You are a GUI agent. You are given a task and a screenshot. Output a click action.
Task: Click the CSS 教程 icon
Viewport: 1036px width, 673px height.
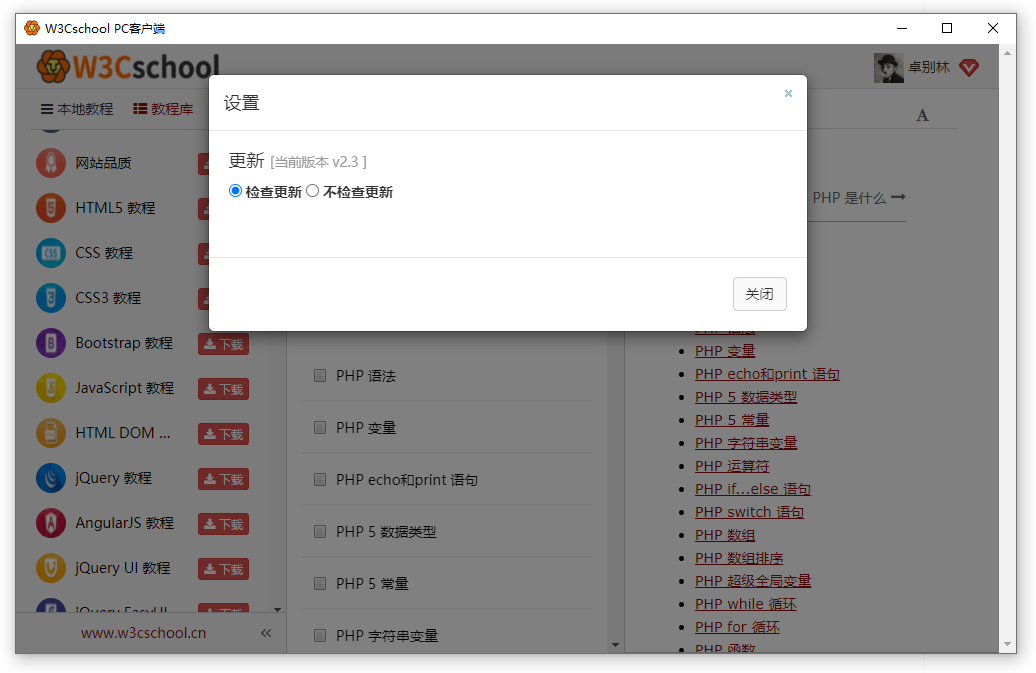click(51, 253)
